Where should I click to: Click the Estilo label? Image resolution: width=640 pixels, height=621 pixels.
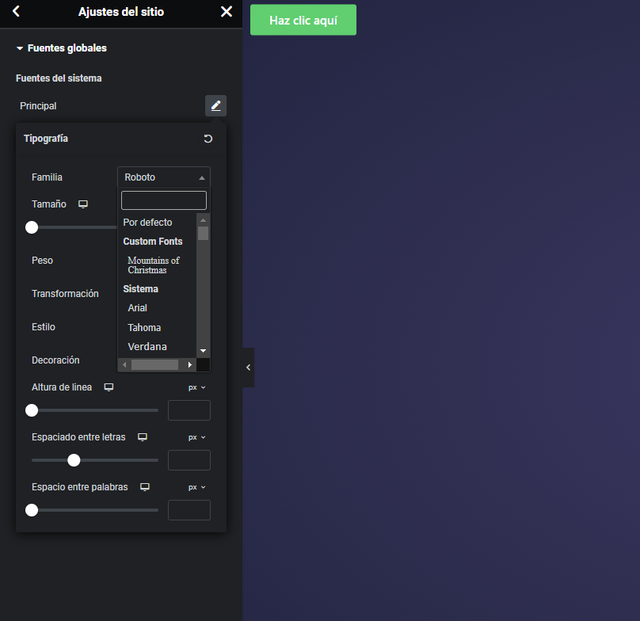click(43, 327)
